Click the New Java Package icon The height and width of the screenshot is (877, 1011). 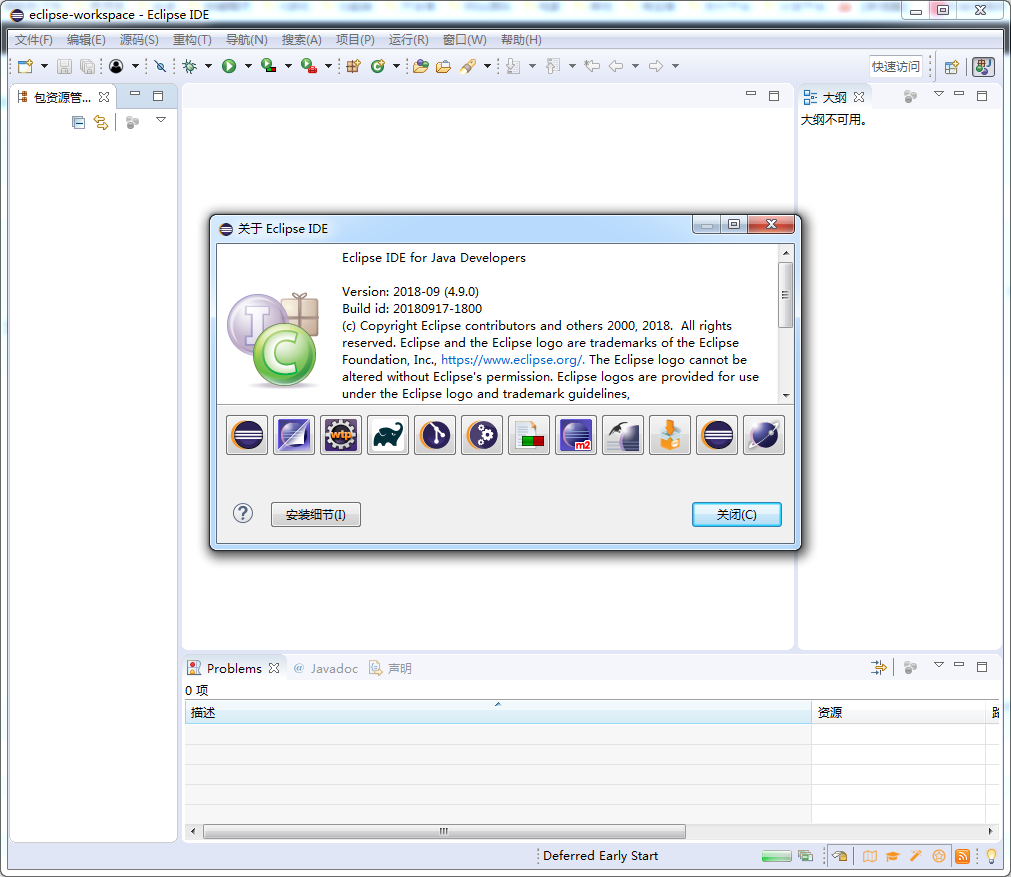353,66
